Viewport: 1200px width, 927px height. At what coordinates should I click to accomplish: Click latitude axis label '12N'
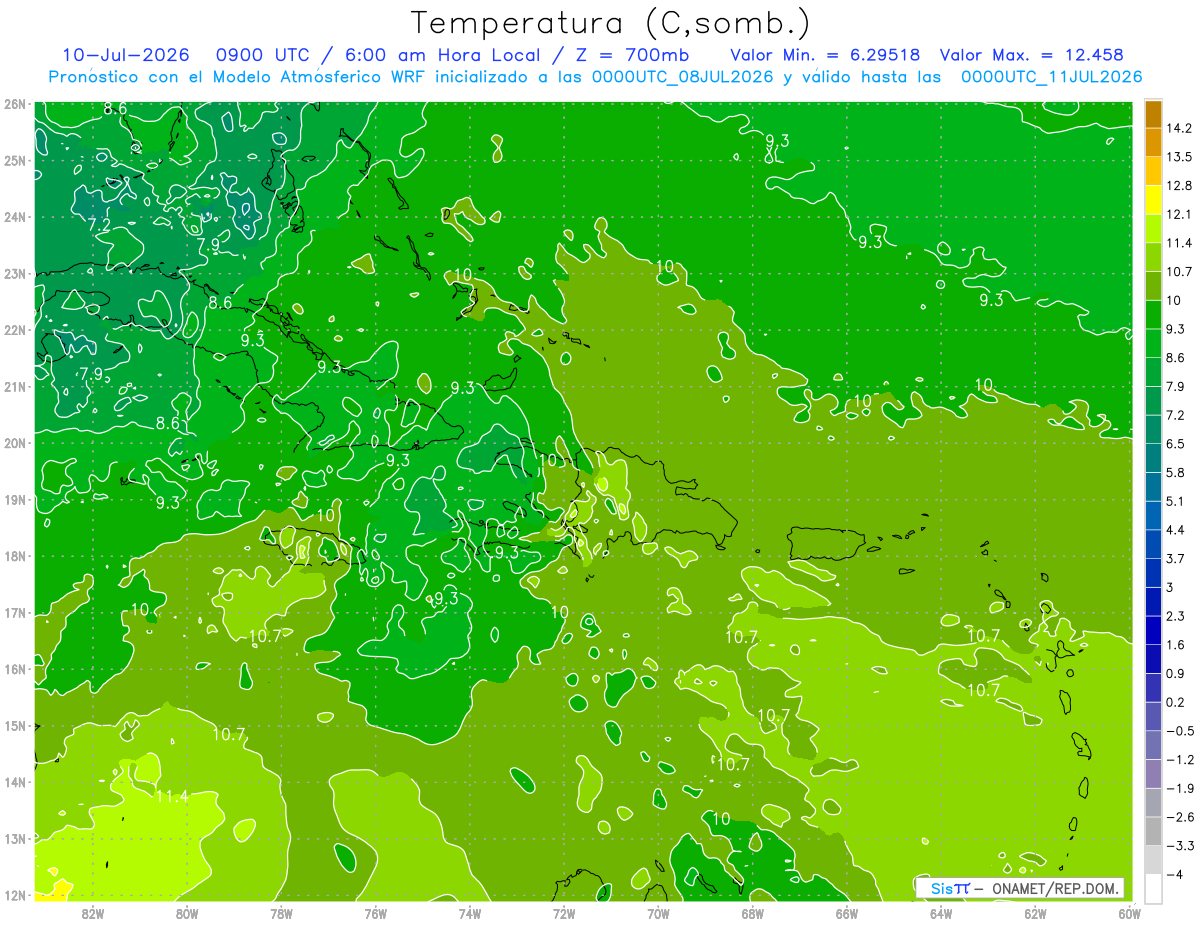point(14,895)
